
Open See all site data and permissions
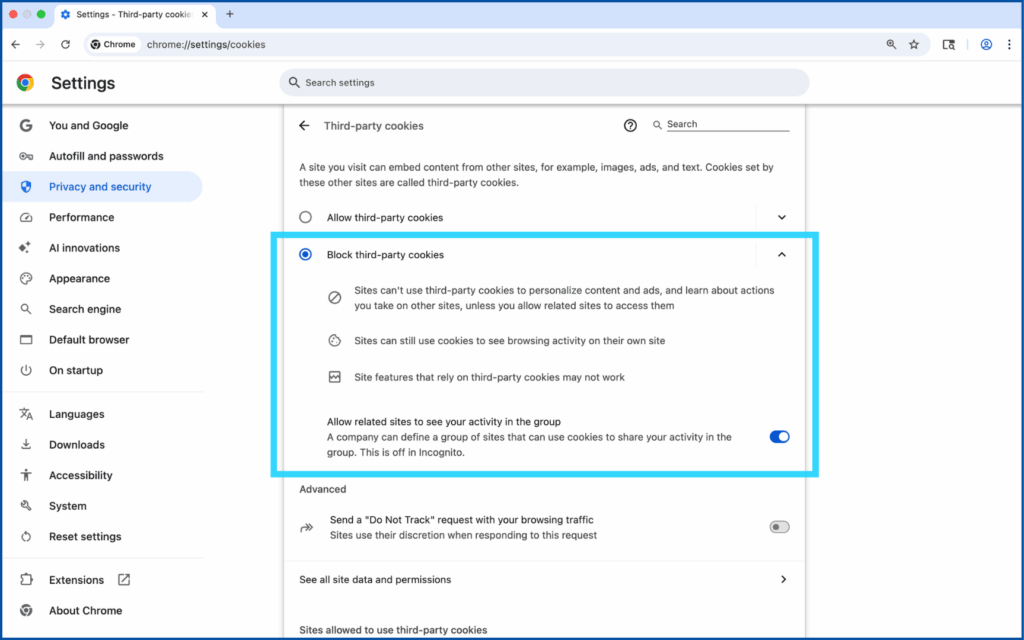pos(544,579)
